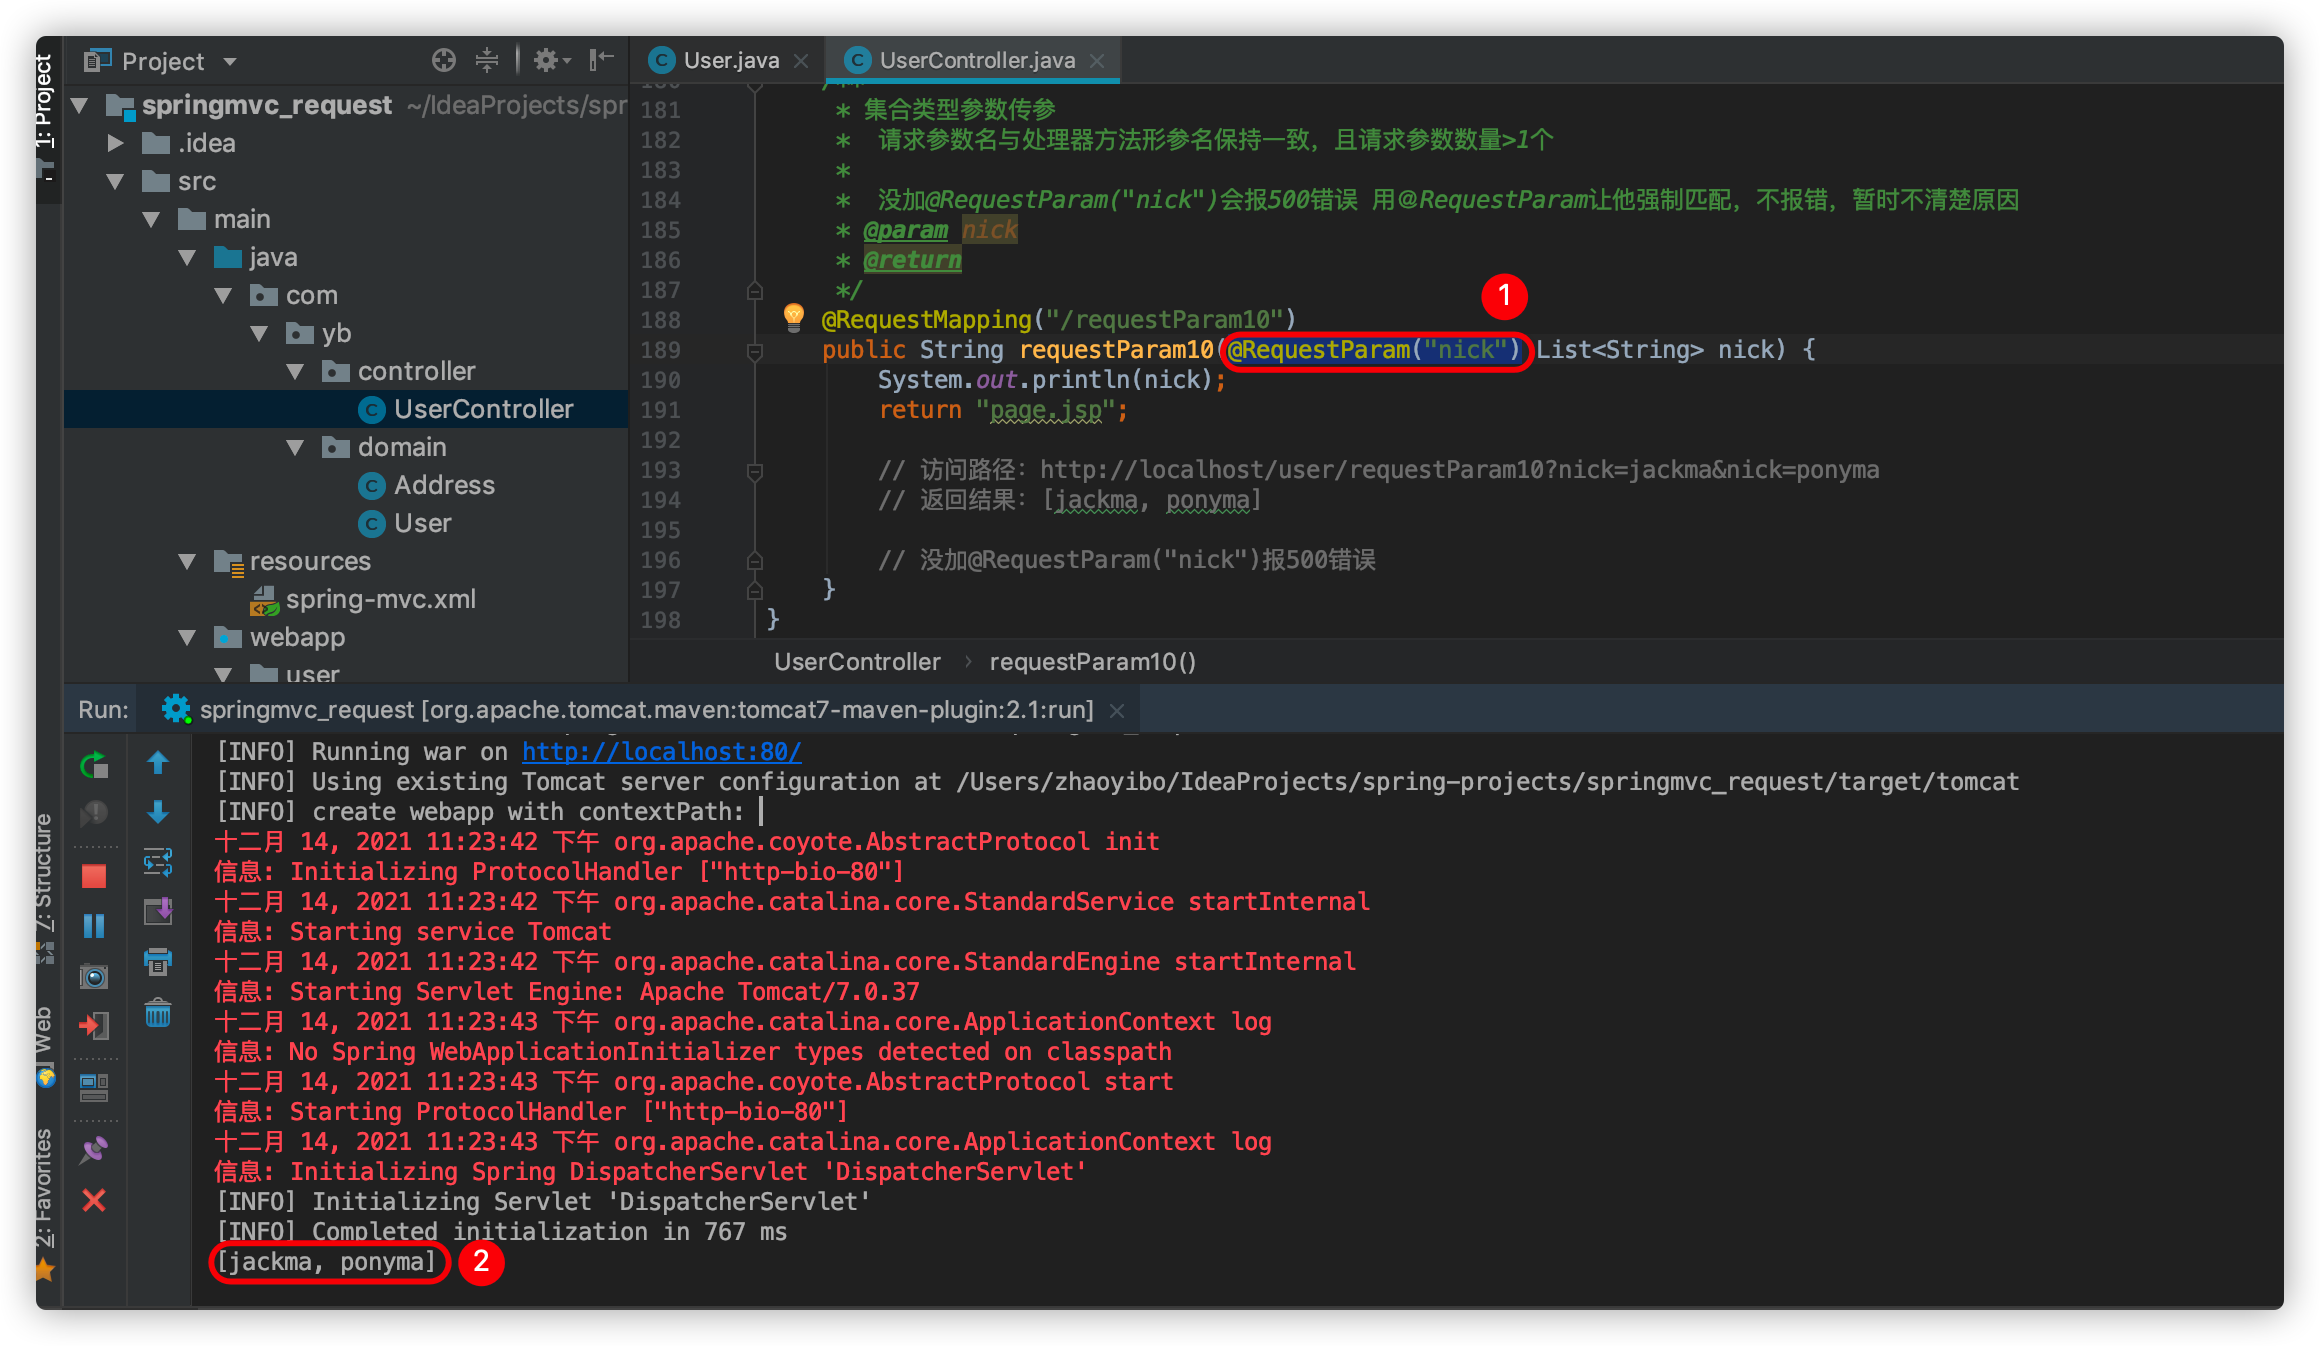Open the http://localhost:80/ link
The height and width of the screenshot is (1346, 2320).
pos(661,752)
